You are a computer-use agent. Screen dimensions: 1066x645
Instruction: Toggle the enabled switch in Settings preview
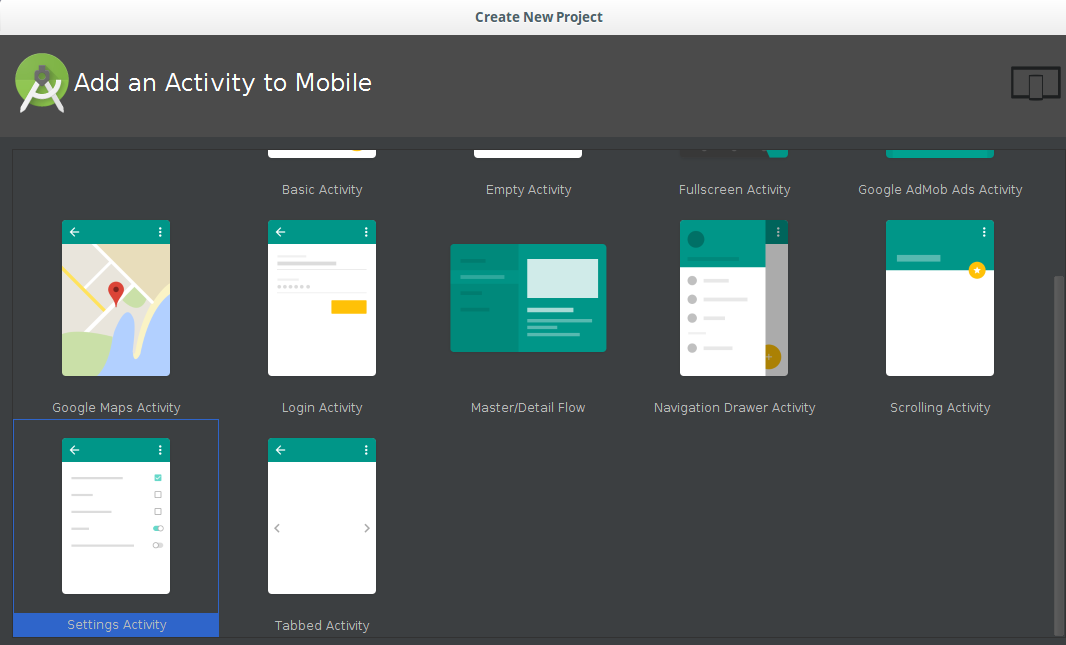pyautogui.click(x=157, y=528)
